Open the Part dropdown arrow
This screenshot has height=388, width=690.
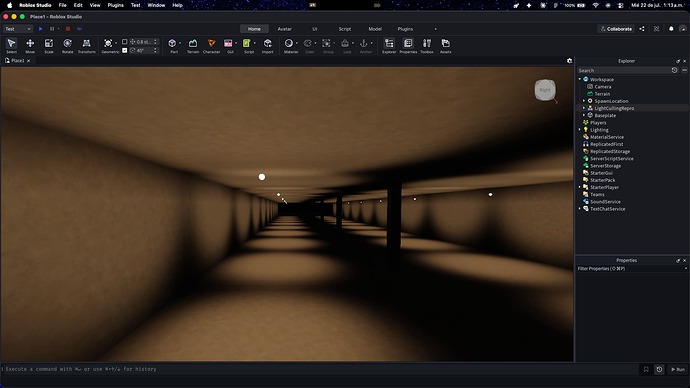click(x=180, y=43)
